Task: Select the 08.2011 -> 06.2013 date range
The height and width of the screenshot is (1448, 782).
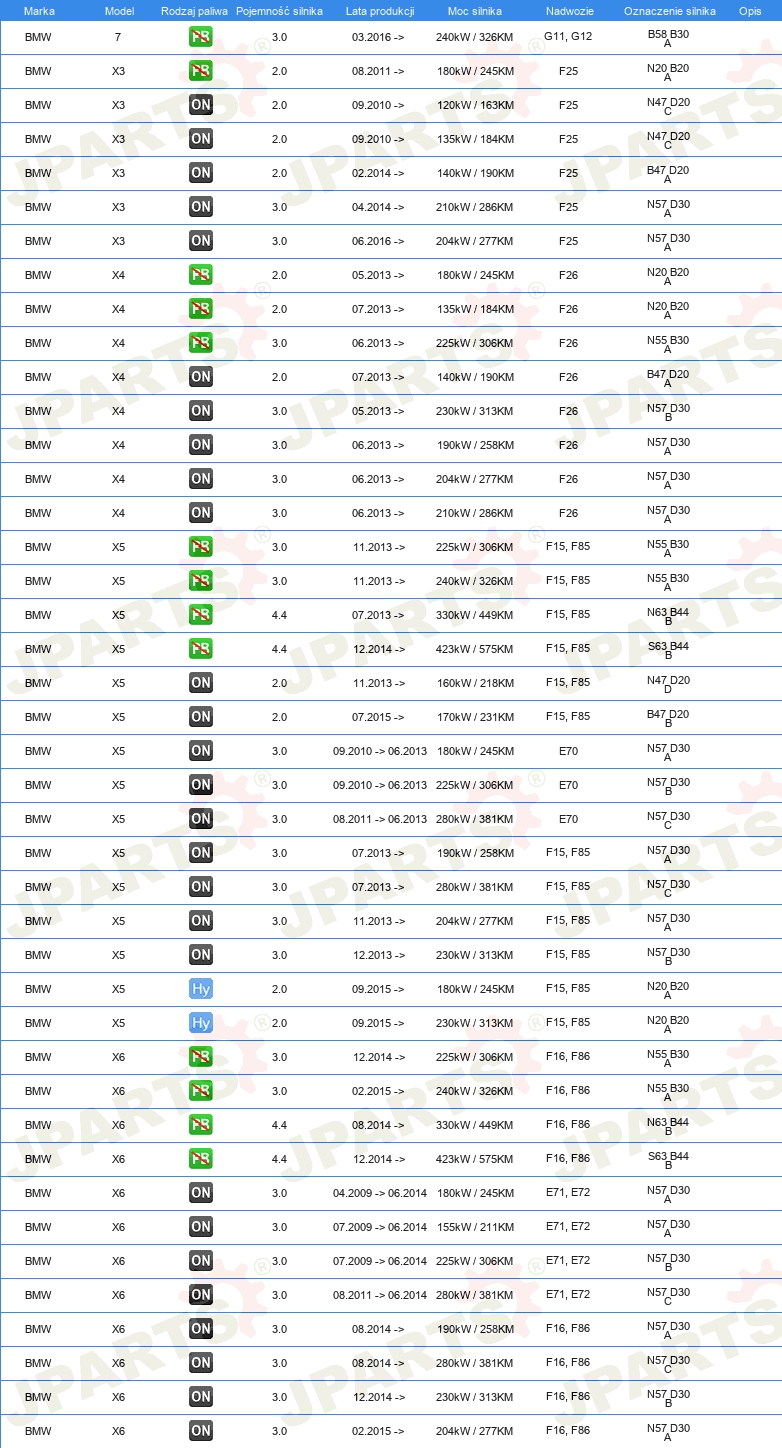Action: (380, 819)
